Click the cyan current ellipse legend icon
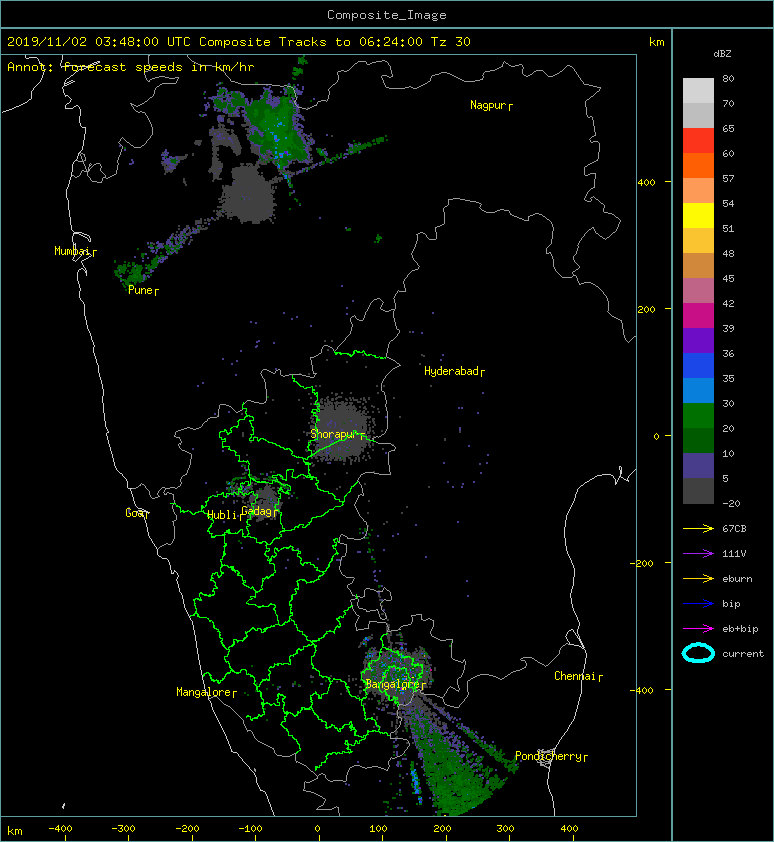This screenshot has width=774, height=842. pyautogui.click(x=698, y=653)
